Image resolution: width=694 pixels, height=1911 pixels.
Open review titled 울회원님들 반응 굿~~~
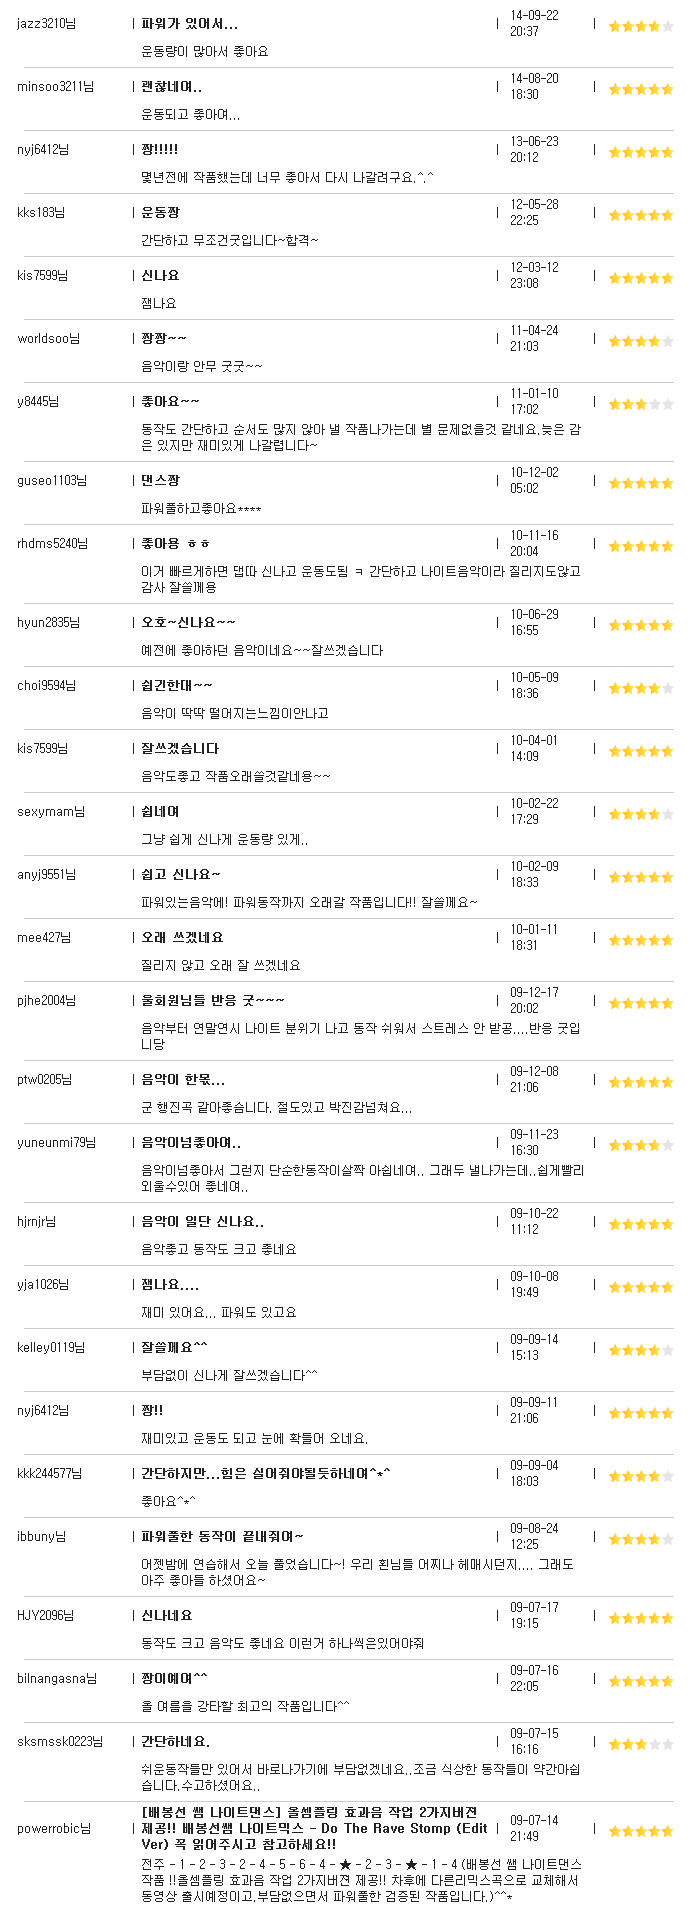point(213,1000)
